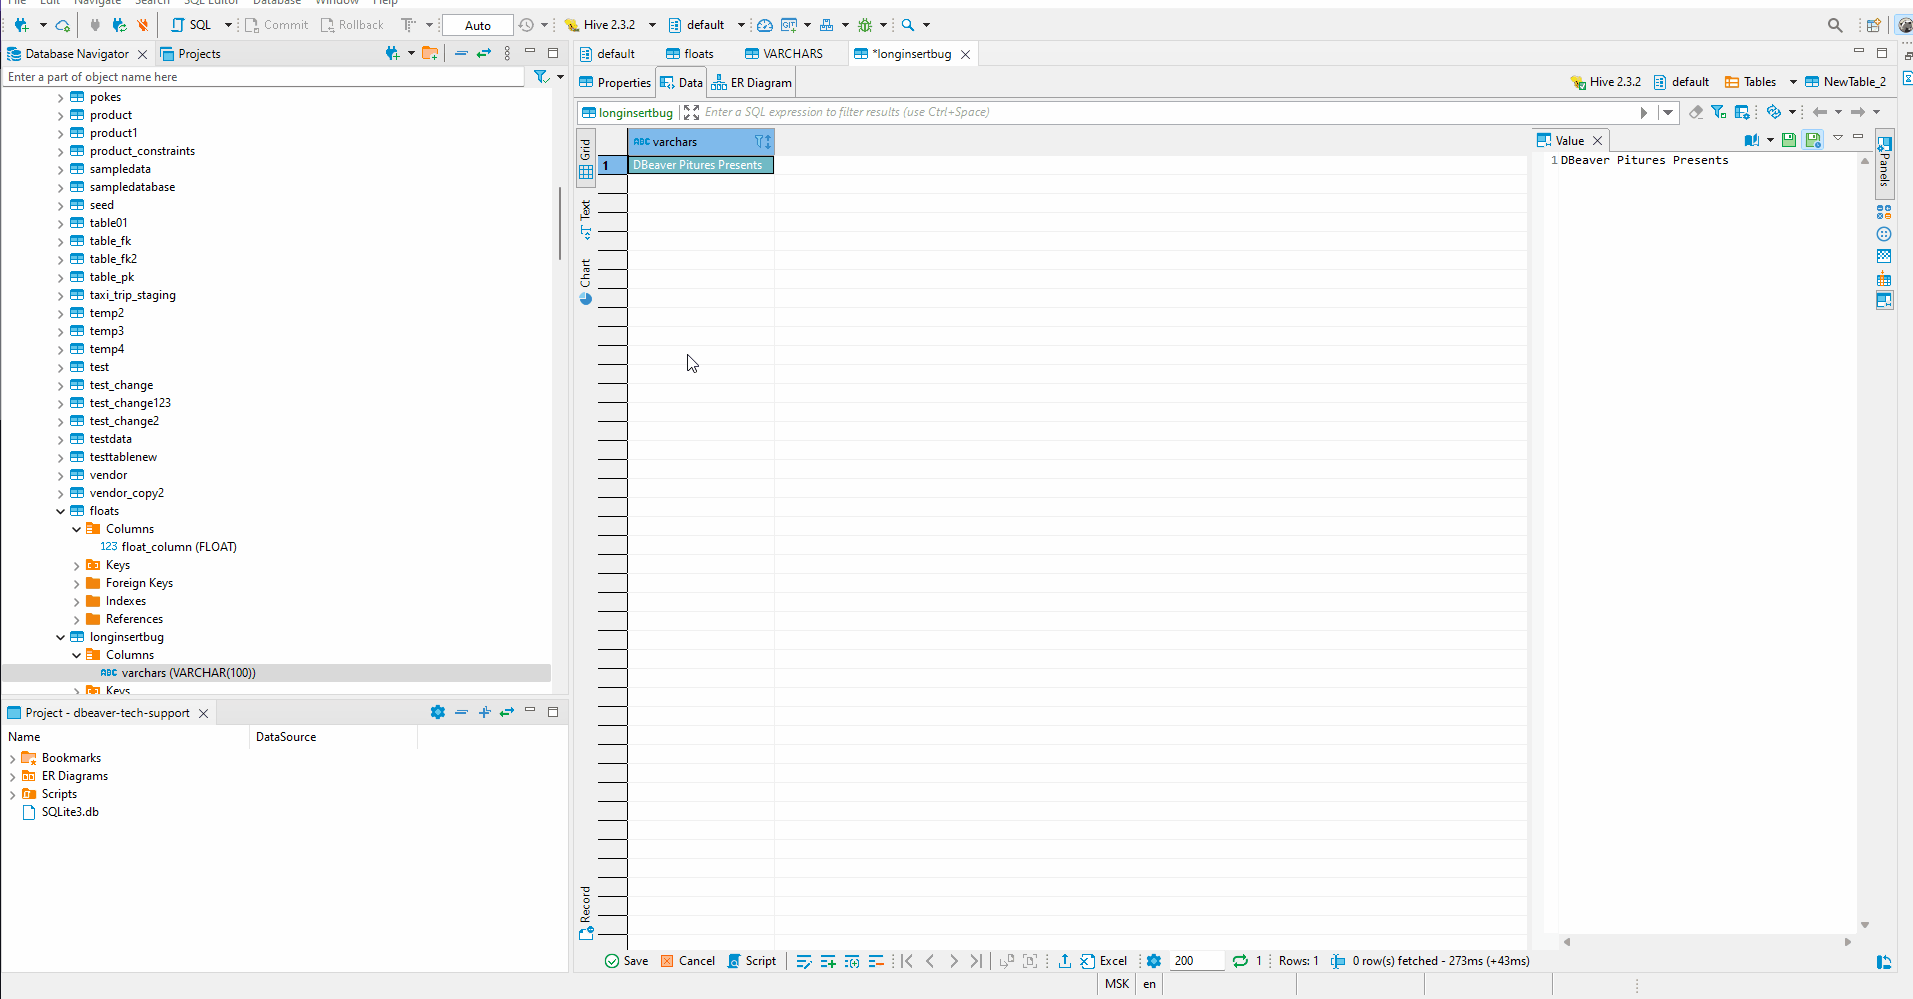Expand the sampledata table node
The image size is (1913, 999).
click(60, 170)
